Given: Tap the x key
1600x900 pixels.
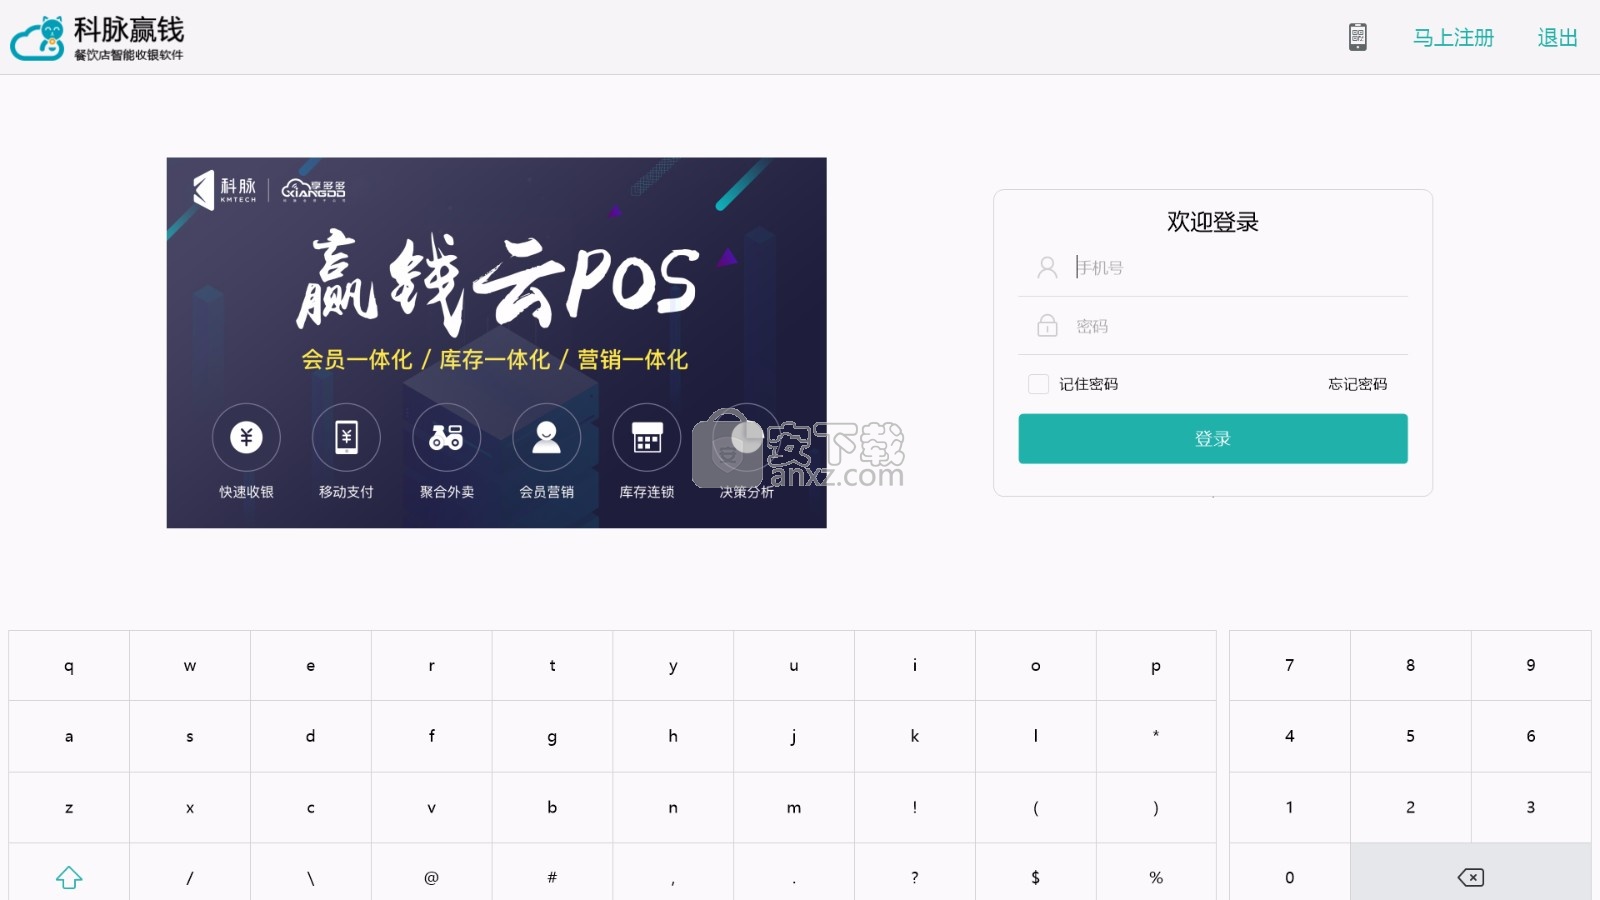Looking at the screenshot, I should [x=190, y=807].
